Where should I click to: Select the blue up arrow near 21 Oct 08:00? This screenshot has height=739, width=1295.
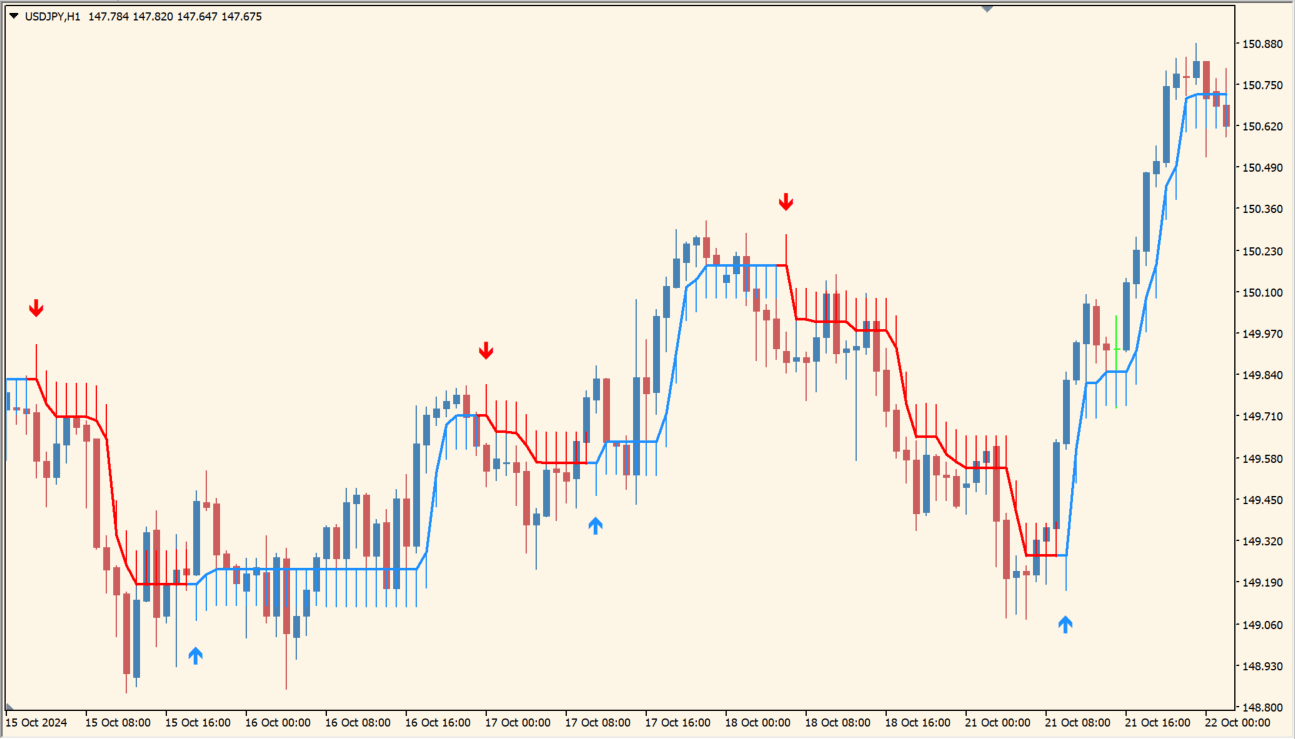click(1066, 625)
